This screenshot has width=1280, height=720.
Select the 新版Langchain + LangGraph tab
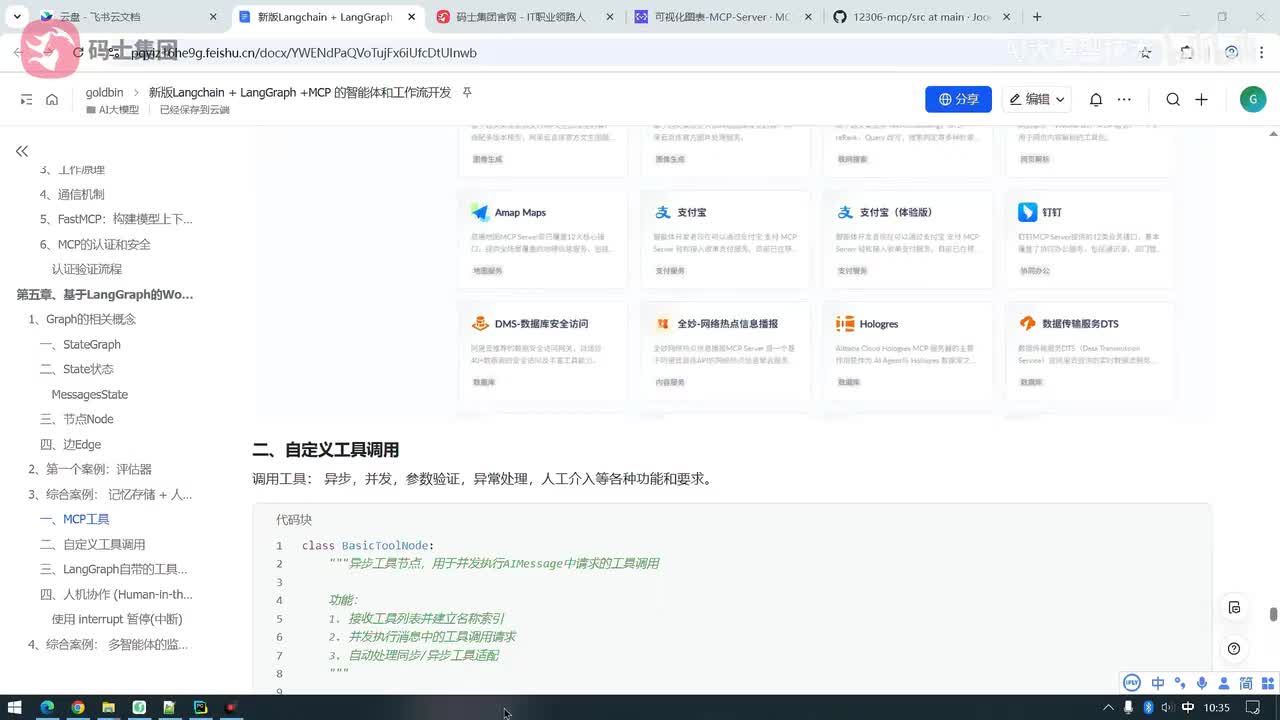pyautogui.click(x=325, y=17)
